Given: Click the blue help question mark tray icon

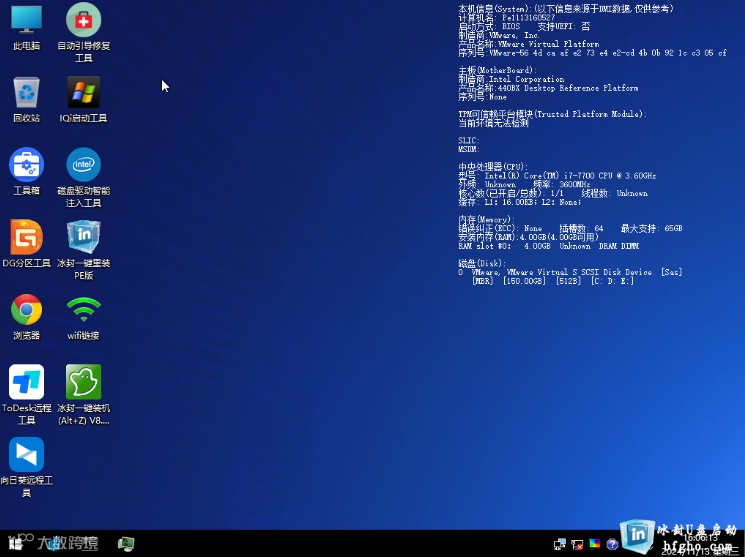Looking at the screenshot, I should [612, 544].
